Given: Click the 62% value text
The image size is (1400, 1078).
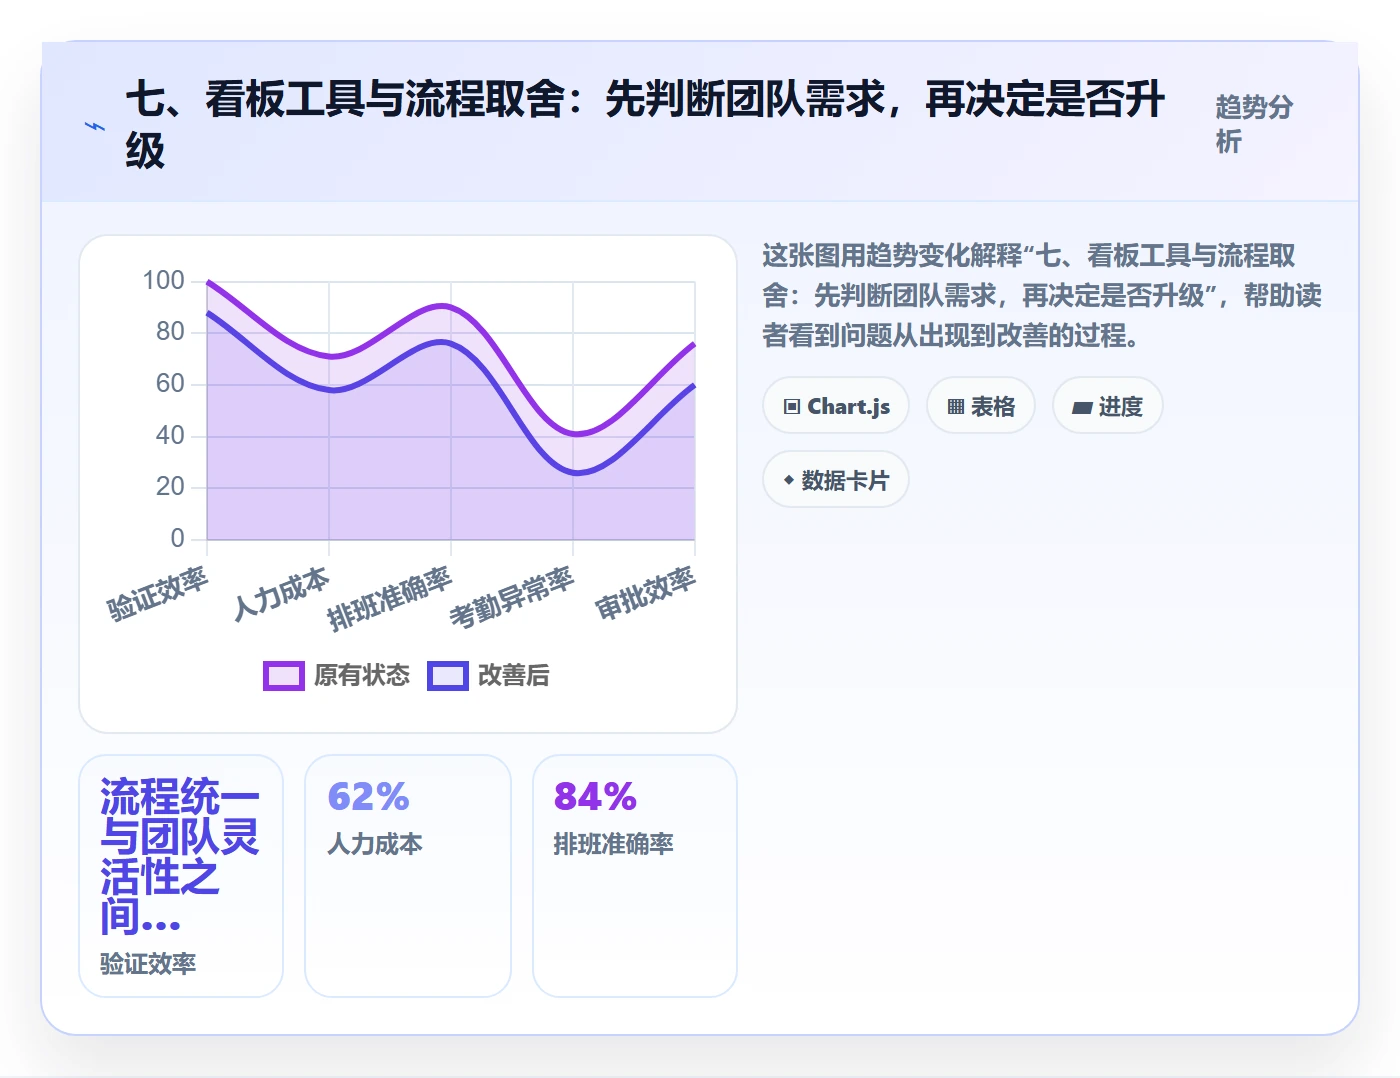Looking at the screenshot, I should (368, 797).
